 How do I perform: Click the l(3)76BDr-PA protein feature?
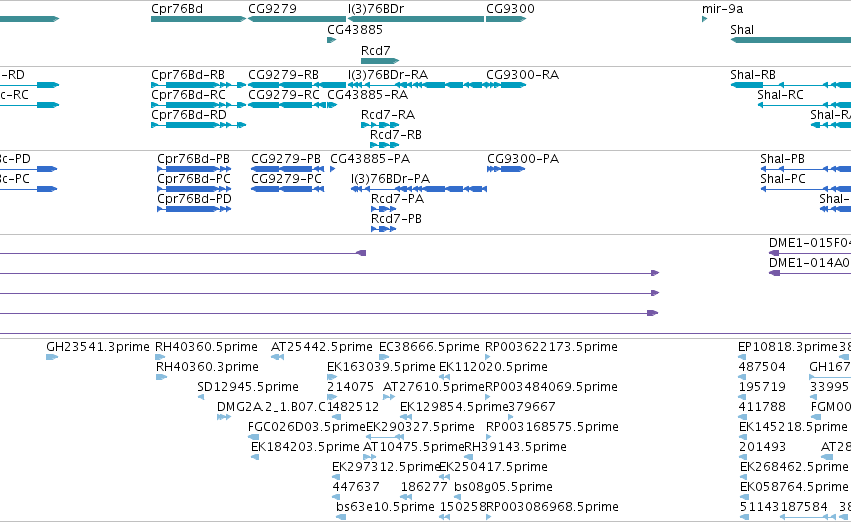click(418, 189)
